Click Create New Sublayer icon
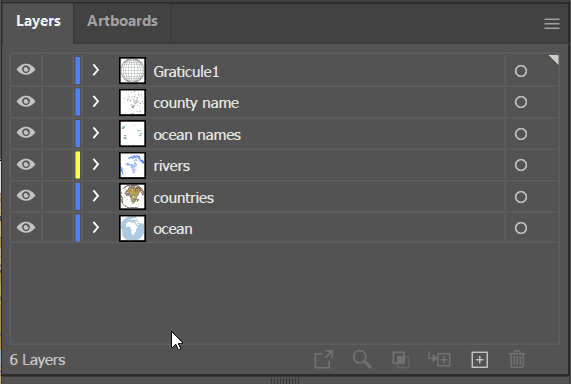This screenshot has width=571, height=384. [x=439, y=360]
